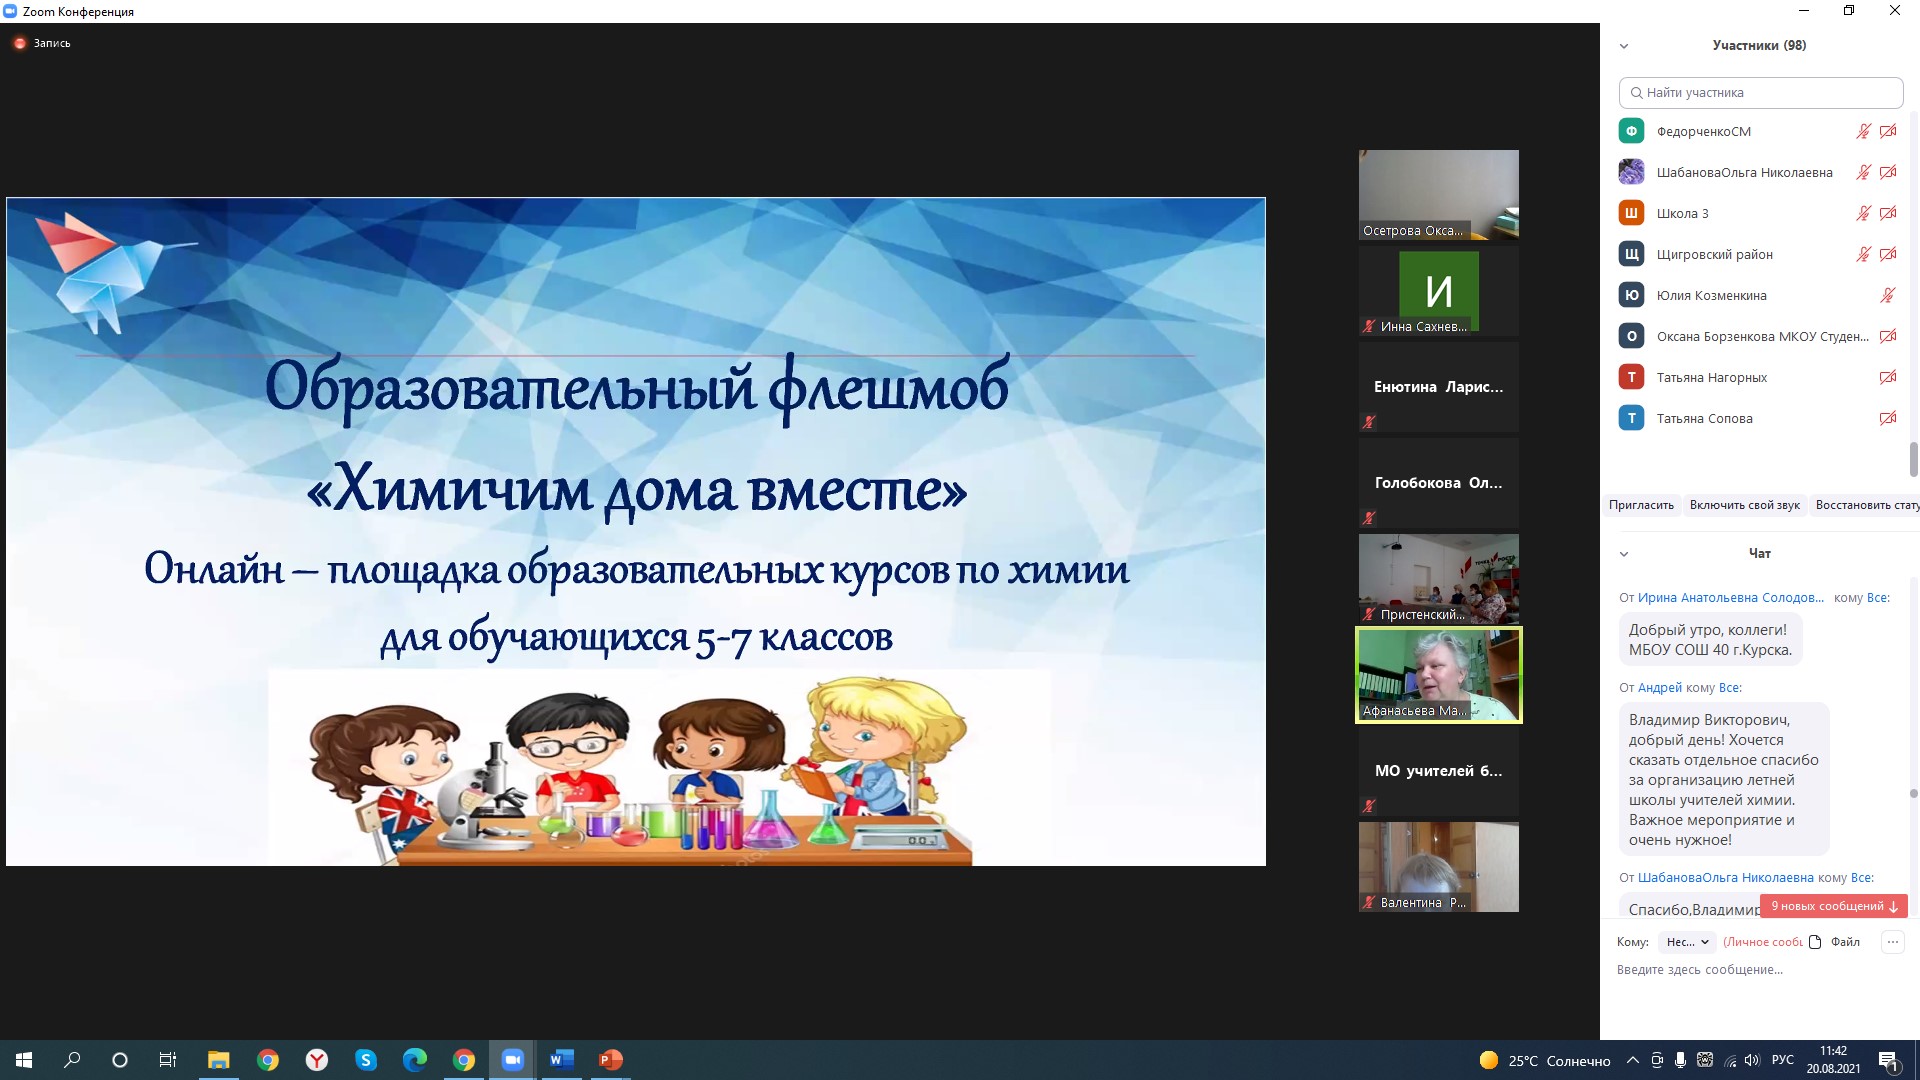
Task: Click Юлия Козменкина's muted microphone icon
Action: (x=1888, y=295)
